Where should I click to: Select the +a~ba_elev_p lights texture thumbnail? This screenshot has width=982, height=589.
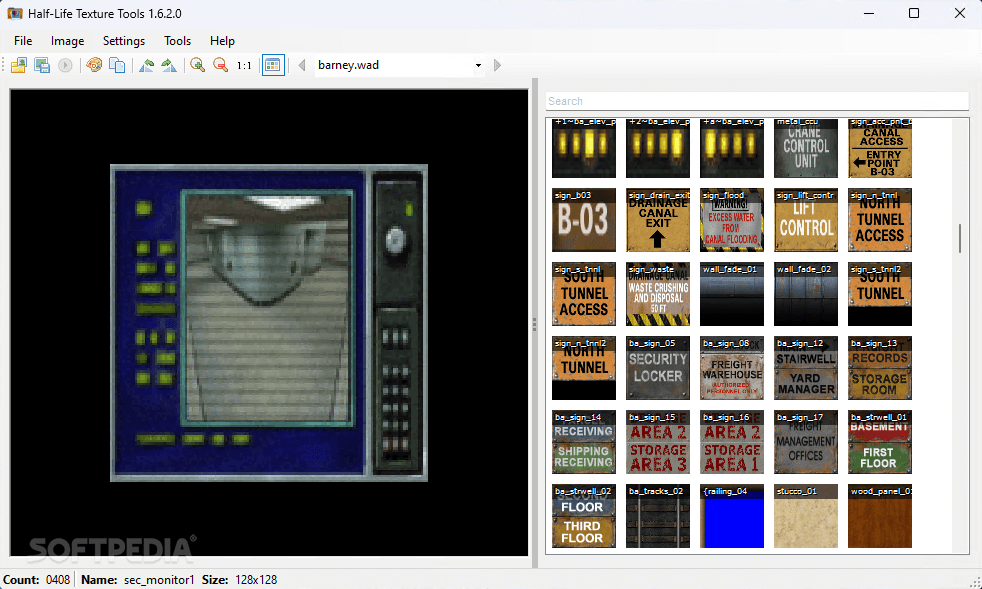pyautogui.click(x=731, y=149)
